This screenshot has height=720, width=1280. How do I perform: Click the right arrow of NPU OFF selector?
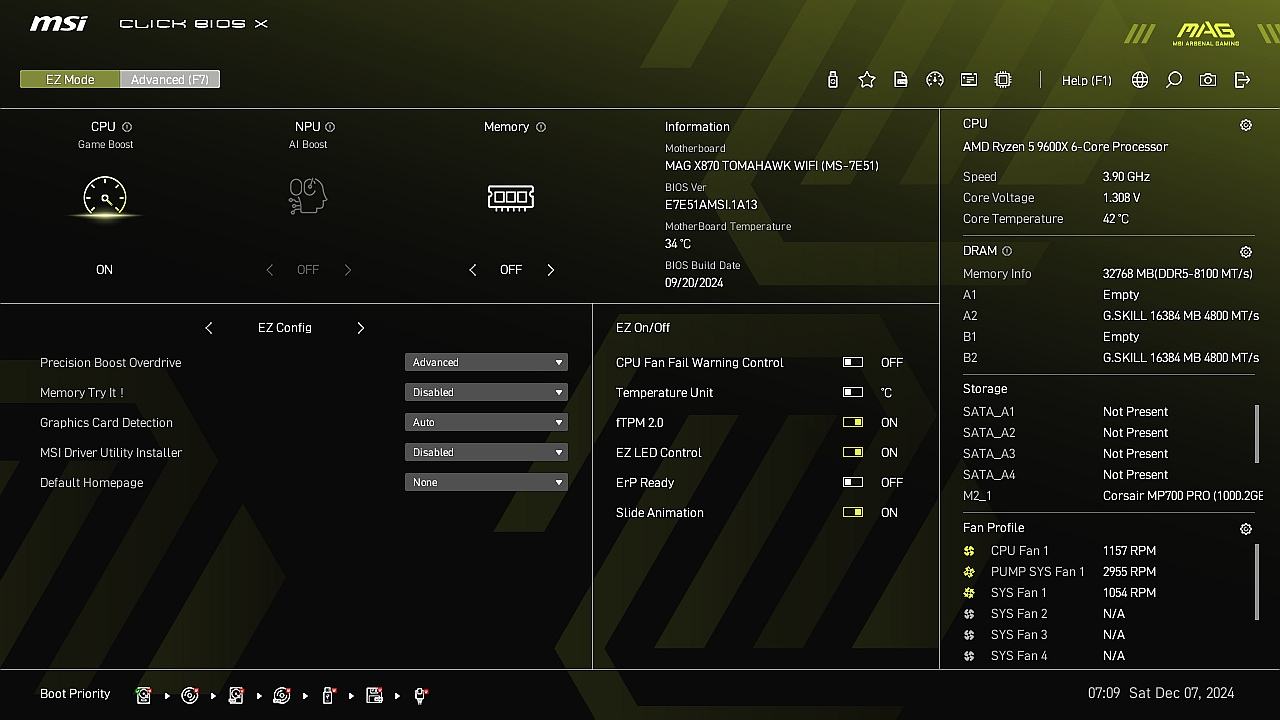[347, 270]
